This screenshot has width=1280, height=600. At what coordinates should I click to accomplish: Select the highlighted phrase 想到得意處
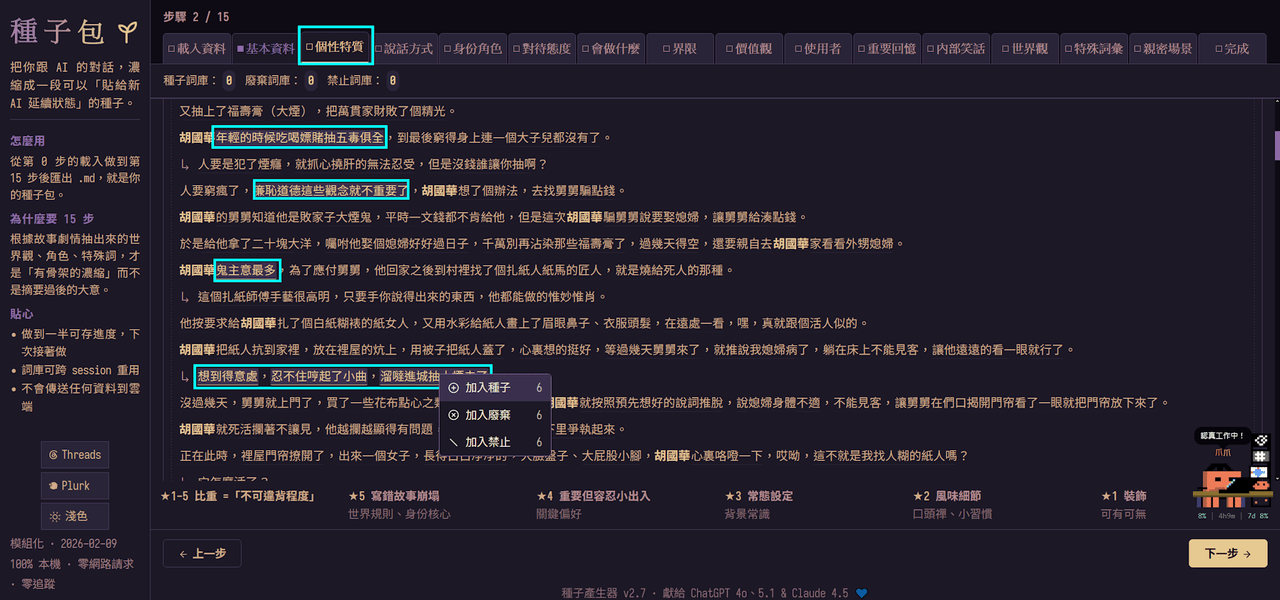[x=228, y=377]
